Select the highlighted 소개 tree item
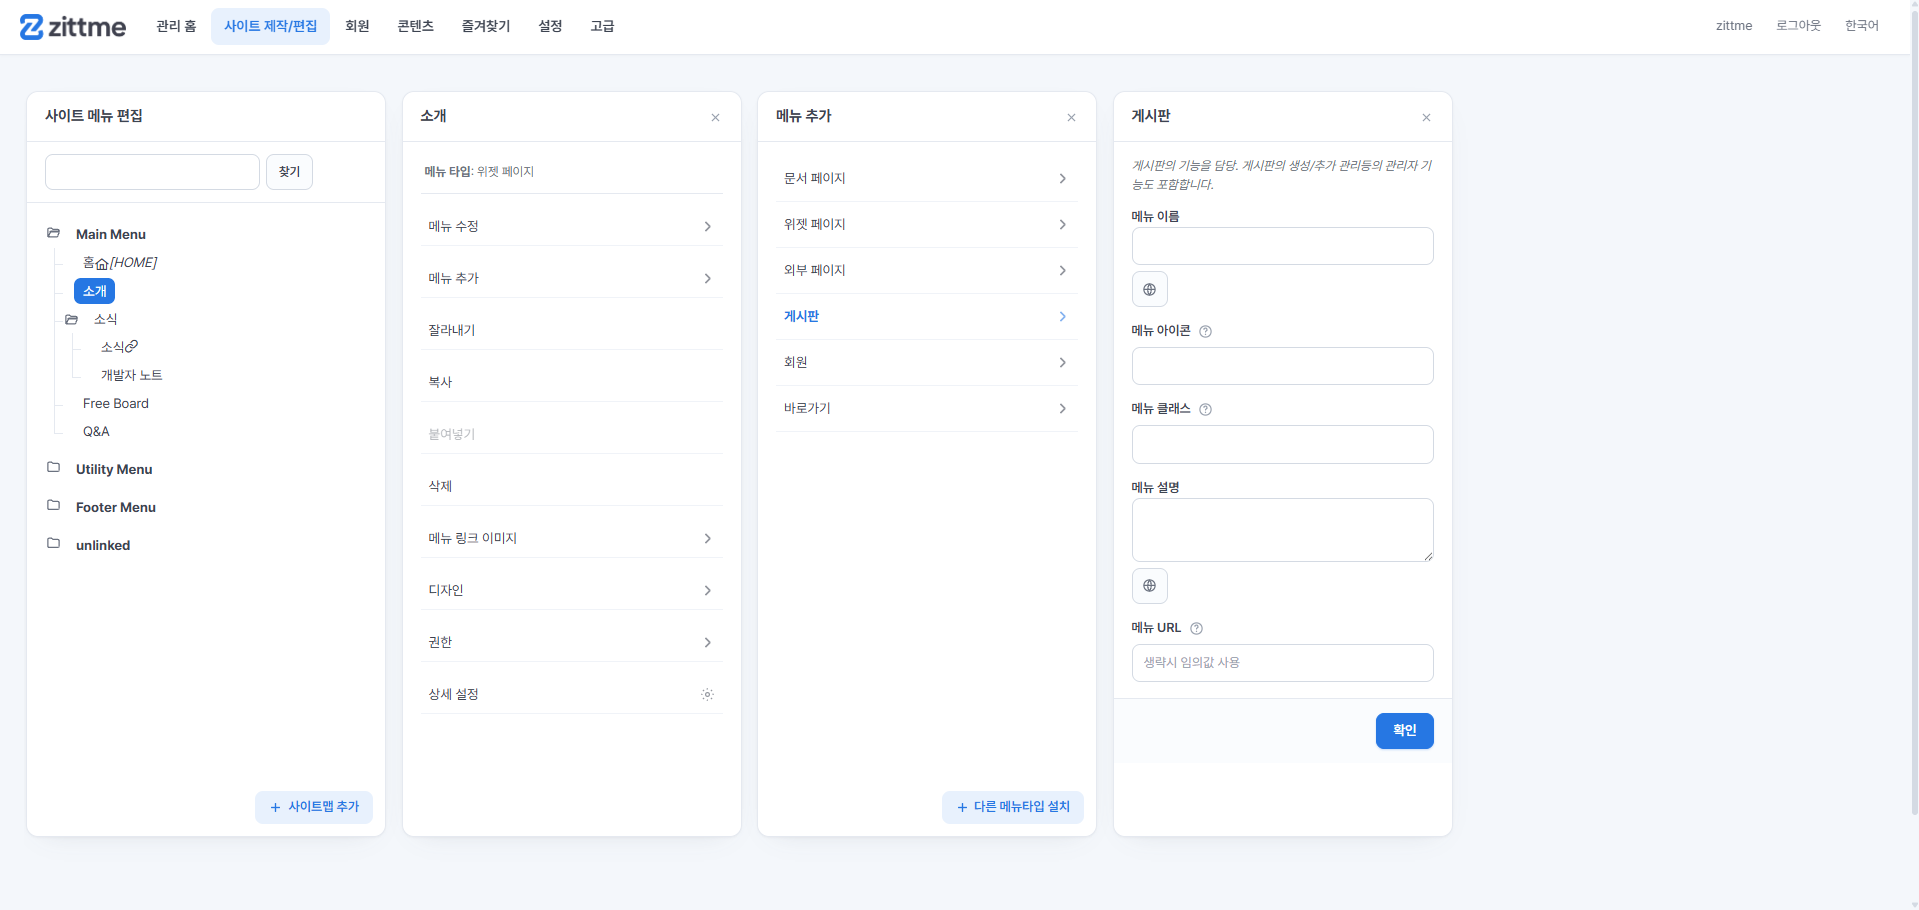The height and width of the screenshot is (910, 1919). tap(95, 291)
